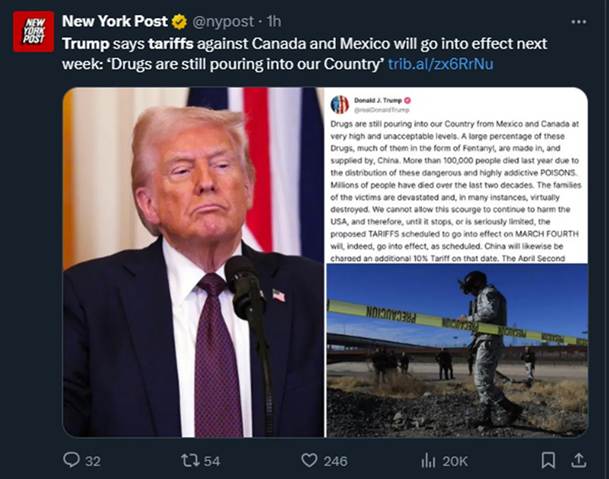Bookmark this New York Post tweet
Image resolution: width=609 pixels, height=479 pixels.
coord(548,460)
